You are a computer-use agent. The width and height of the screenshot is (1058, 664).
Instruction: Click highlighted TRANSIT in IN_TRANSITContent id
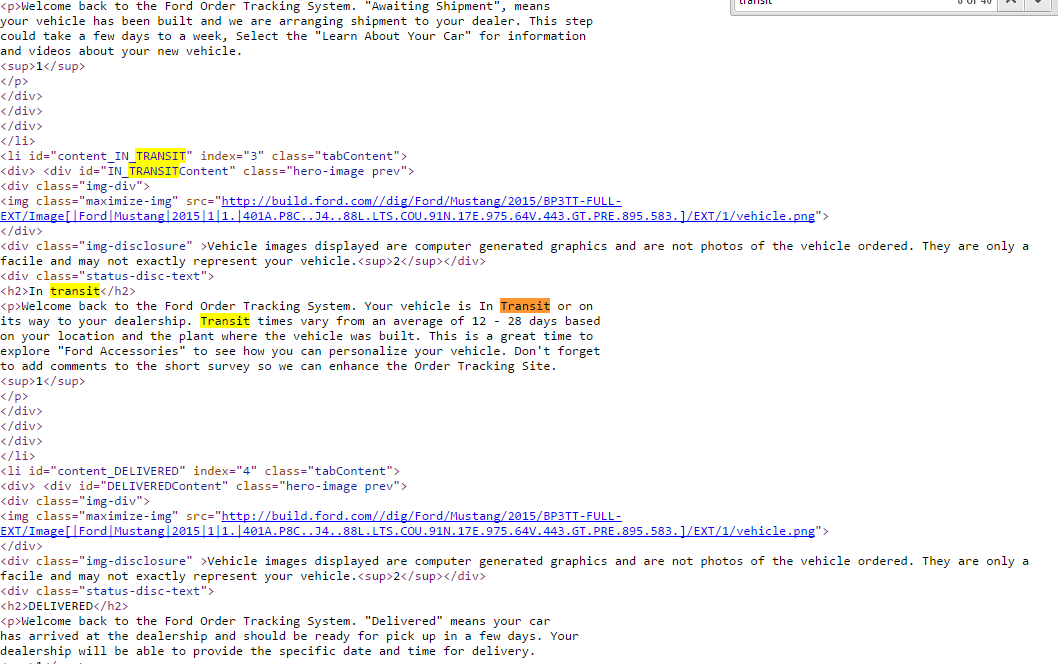tap(154, 171)
